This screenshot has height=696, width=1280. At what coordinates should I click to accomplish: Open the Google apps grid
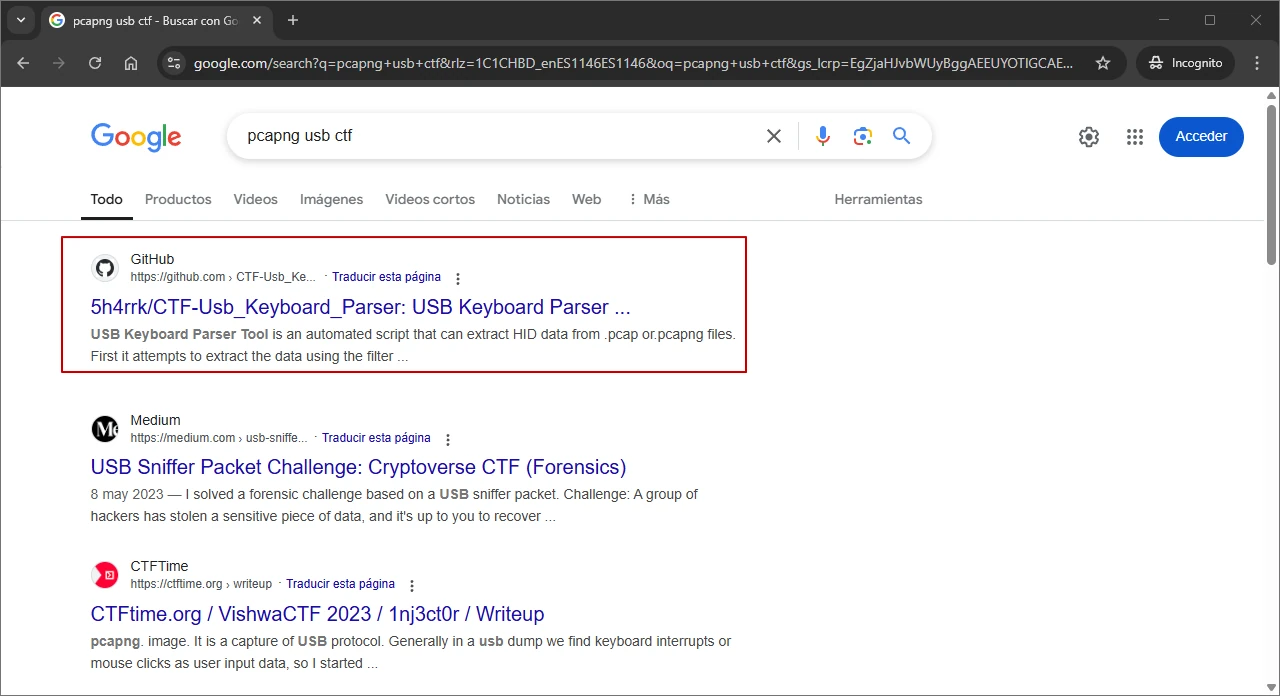1134,137
